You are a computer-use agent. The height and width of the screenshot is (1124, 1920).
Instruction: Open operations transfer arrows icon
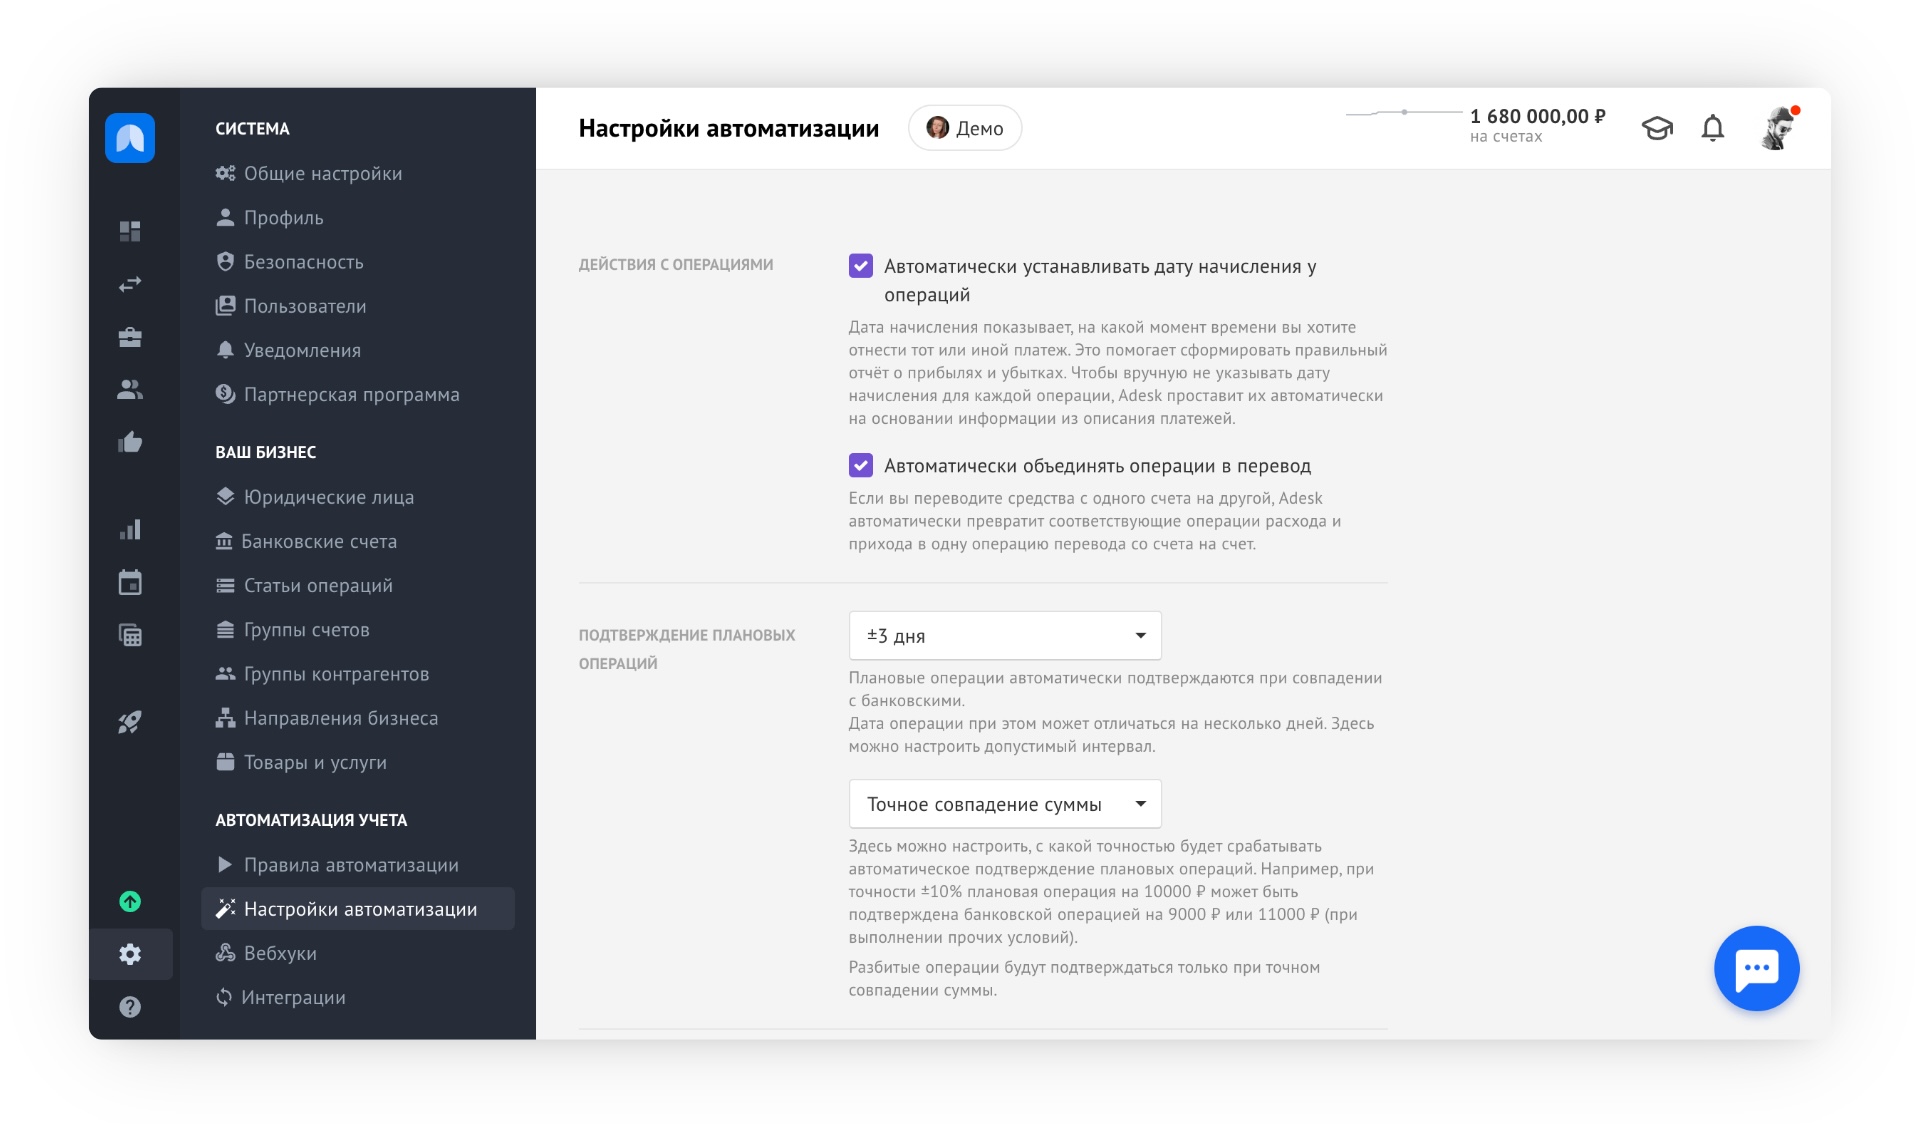pyautogui.click(x=130, y=284)
